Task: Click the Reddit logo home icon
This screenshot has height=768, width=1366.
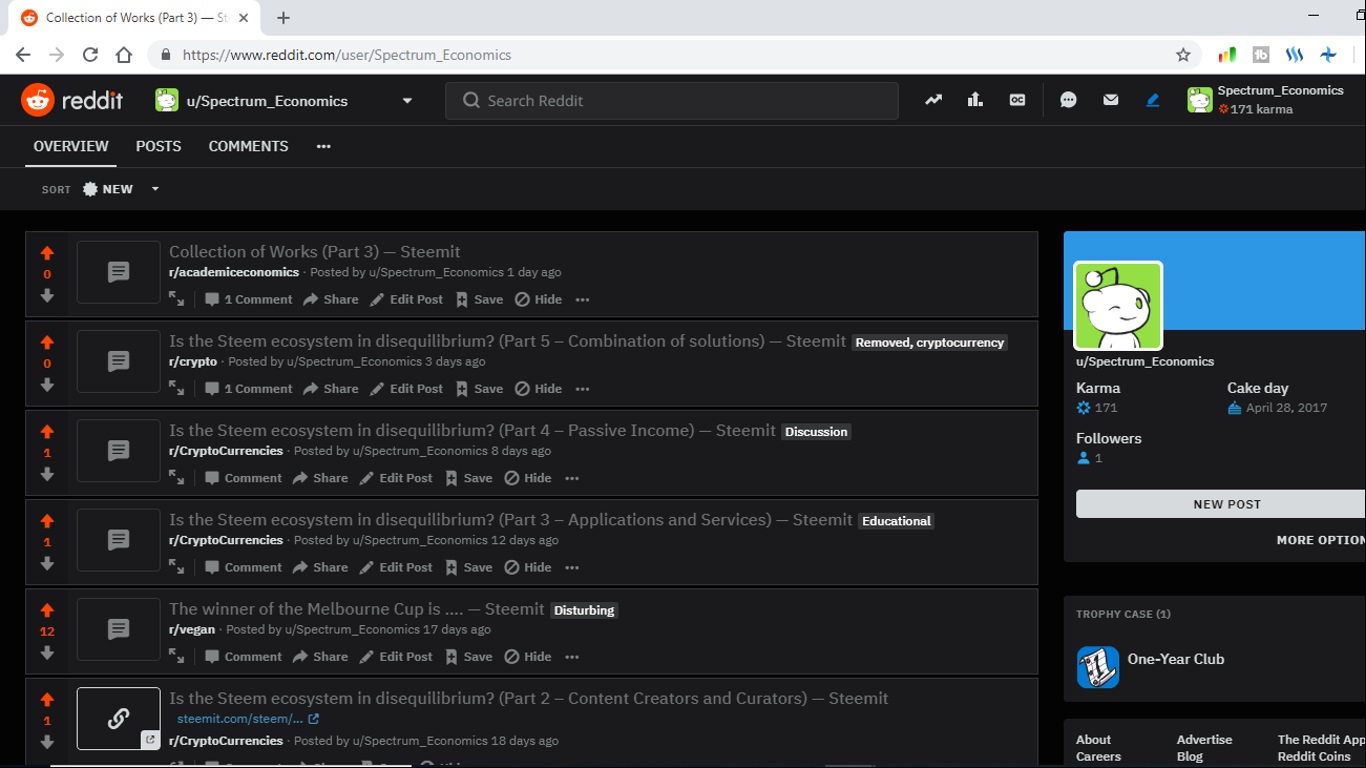Action: point(38,100)
